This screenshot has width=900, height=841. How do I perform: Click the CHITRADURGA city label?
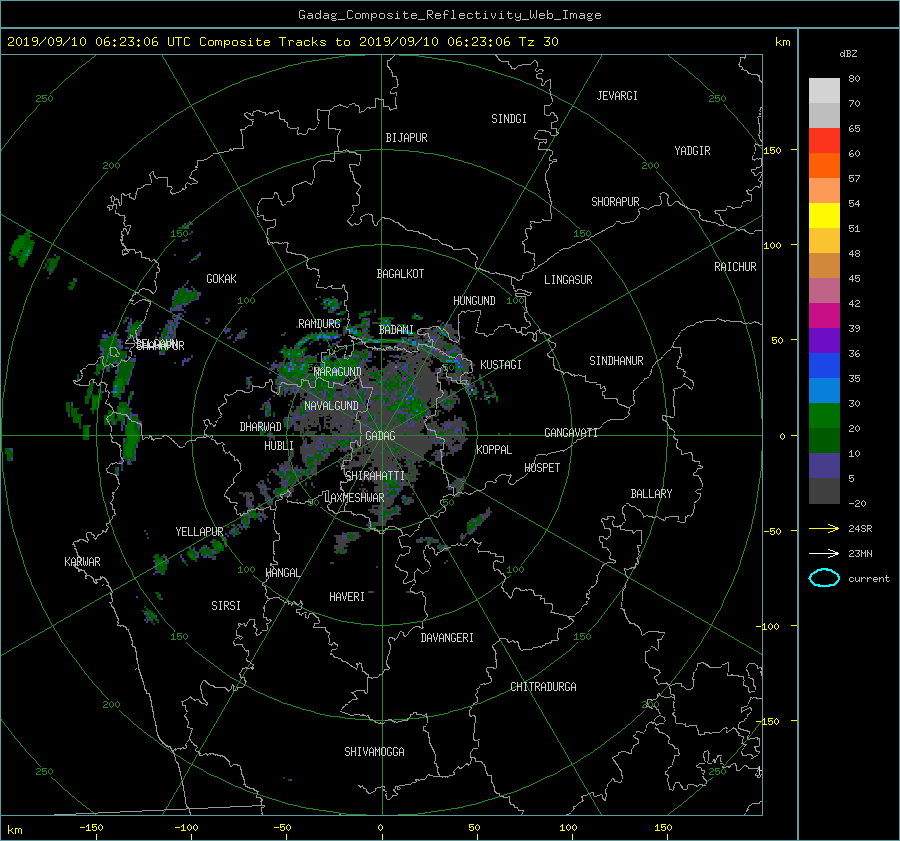pos(543,687)
